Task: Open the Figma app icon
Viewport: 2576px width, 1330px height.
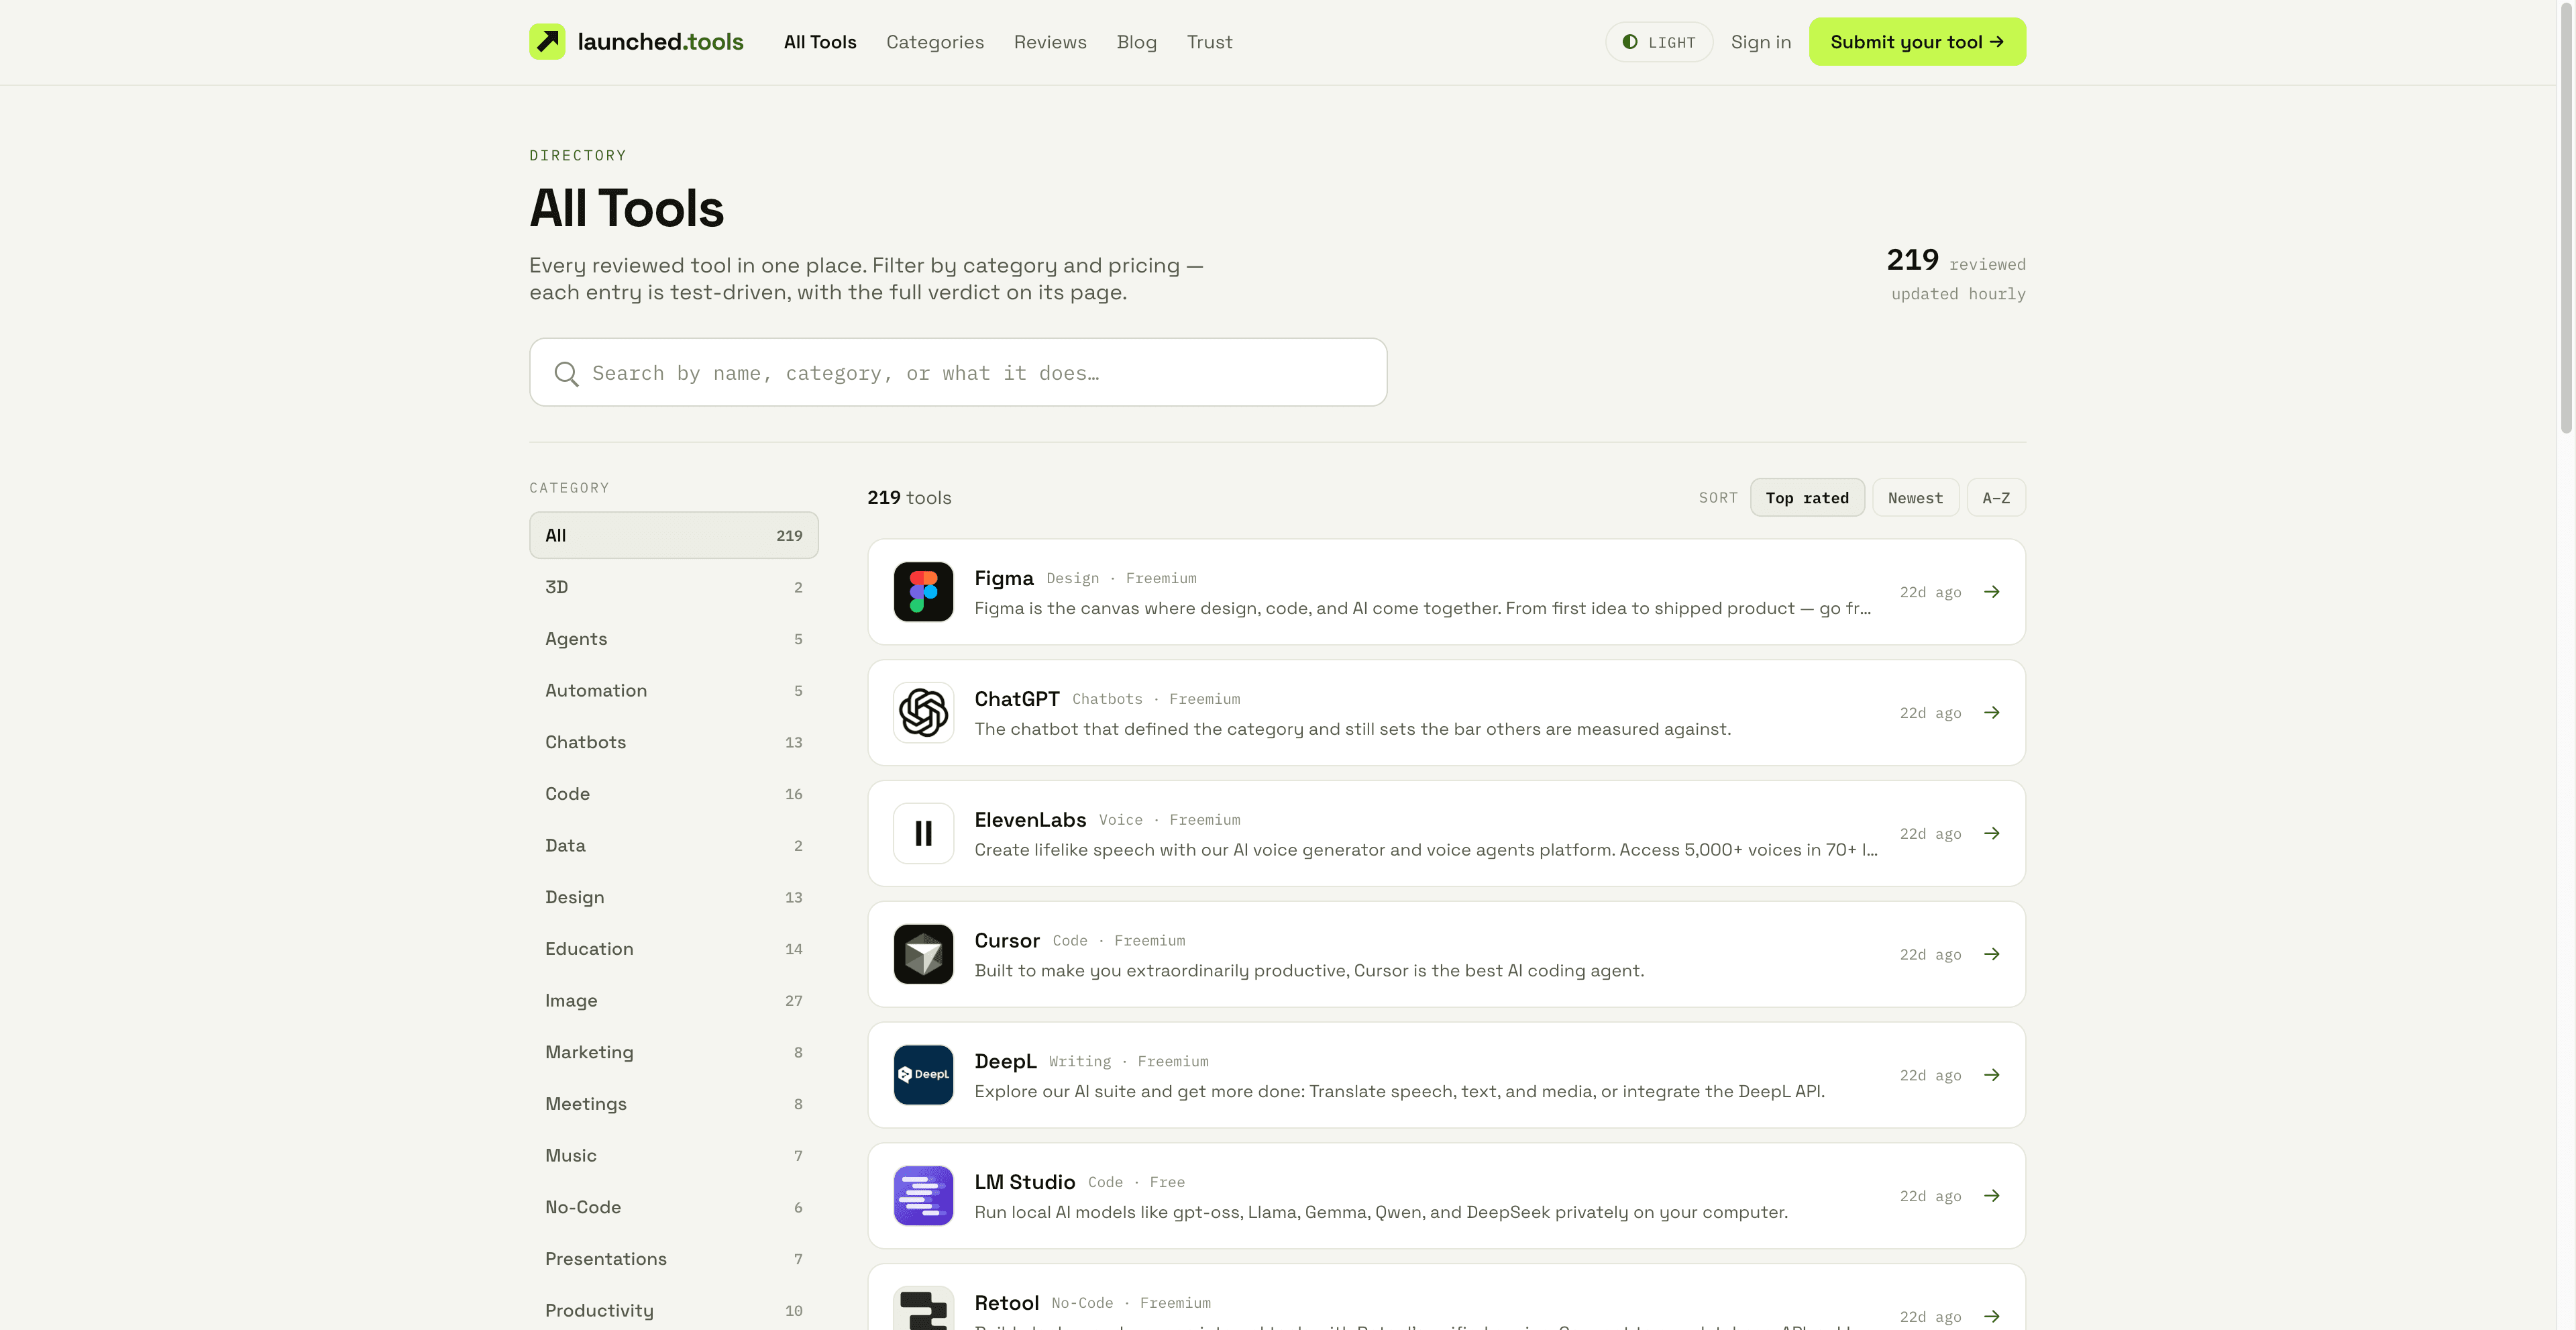Action: click(923, 592)
